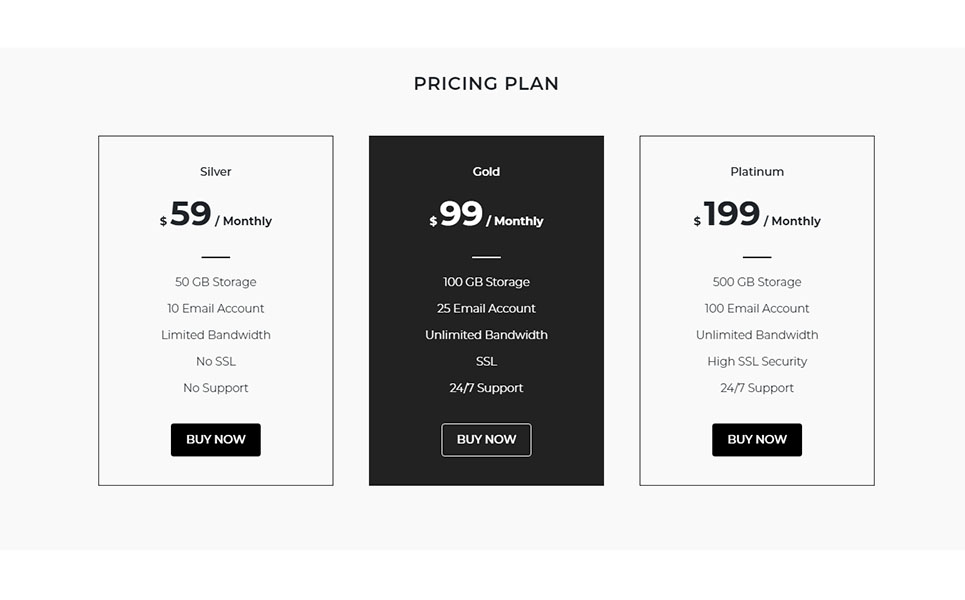The height and width of the screenshot is (600, 965).
Task: Click the $99 monthly price
Action: point(486,215)
